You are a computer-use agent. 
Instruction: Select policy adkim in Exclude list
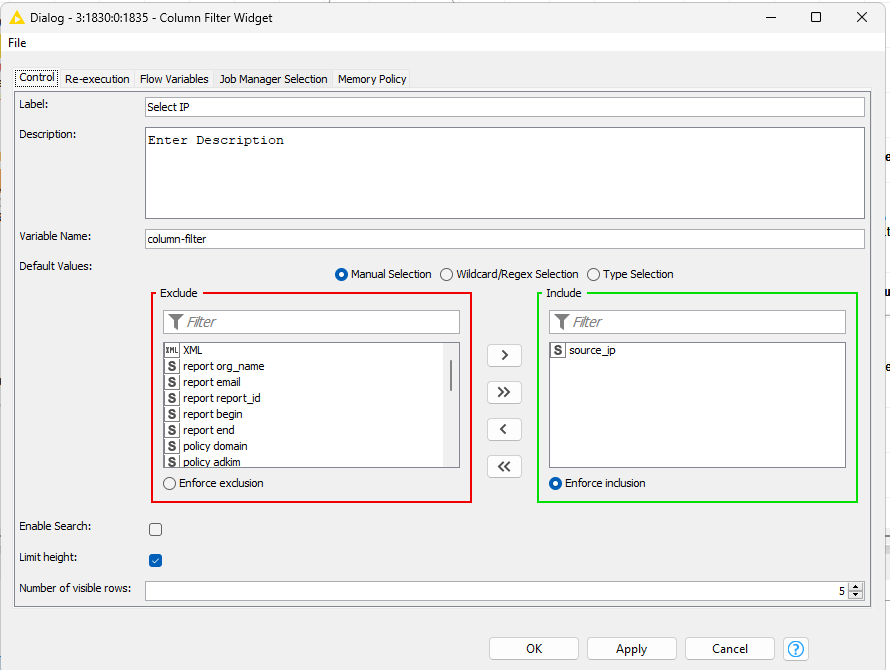pos(304,460)
